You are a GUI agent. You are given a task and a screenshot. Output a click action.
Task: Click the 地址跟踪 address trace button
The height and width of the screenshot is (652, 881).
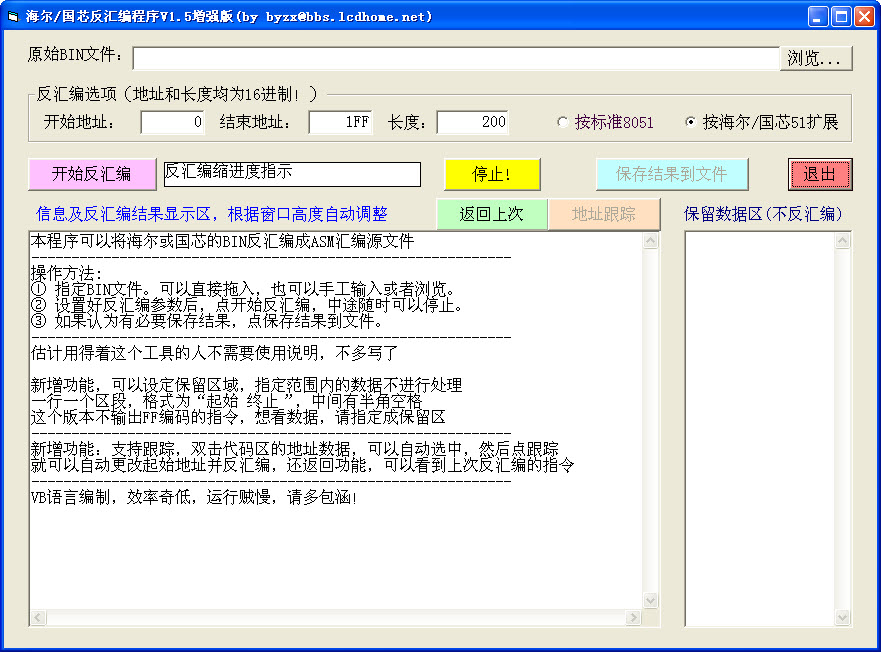coord(604,214)
